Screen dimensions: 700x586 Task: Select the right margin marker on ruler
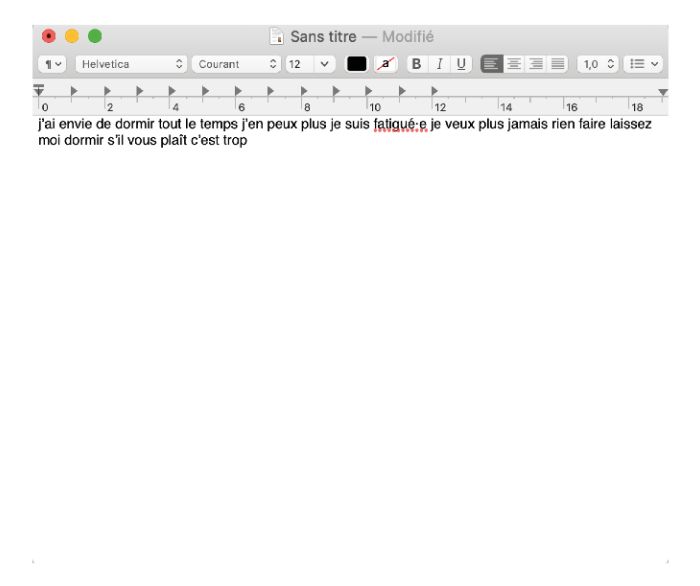coord(663,92)
